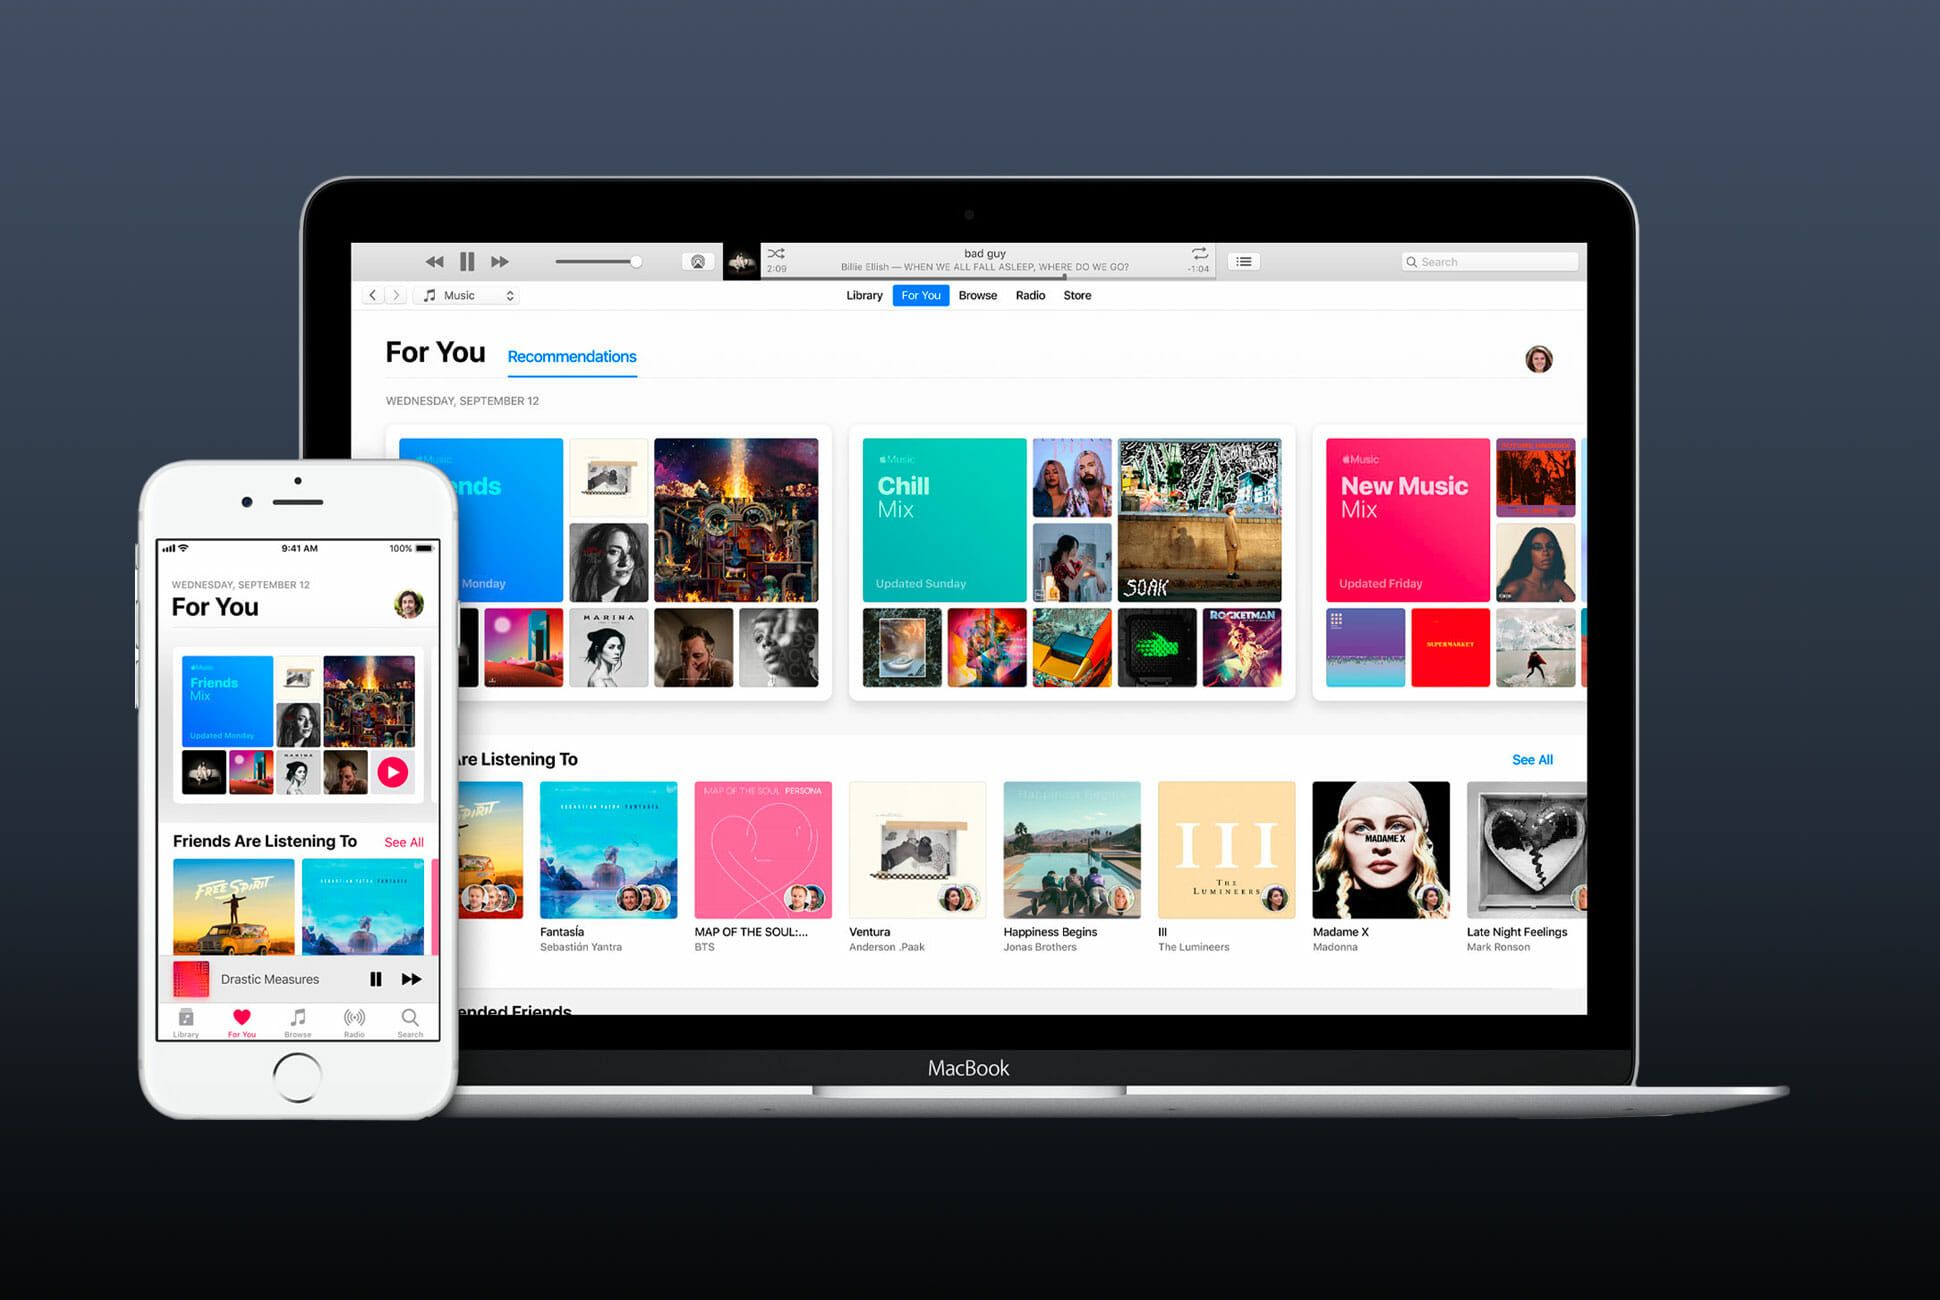Expand the navigation back arrow
1940x1300 pixels.
[x=382, y=296]
